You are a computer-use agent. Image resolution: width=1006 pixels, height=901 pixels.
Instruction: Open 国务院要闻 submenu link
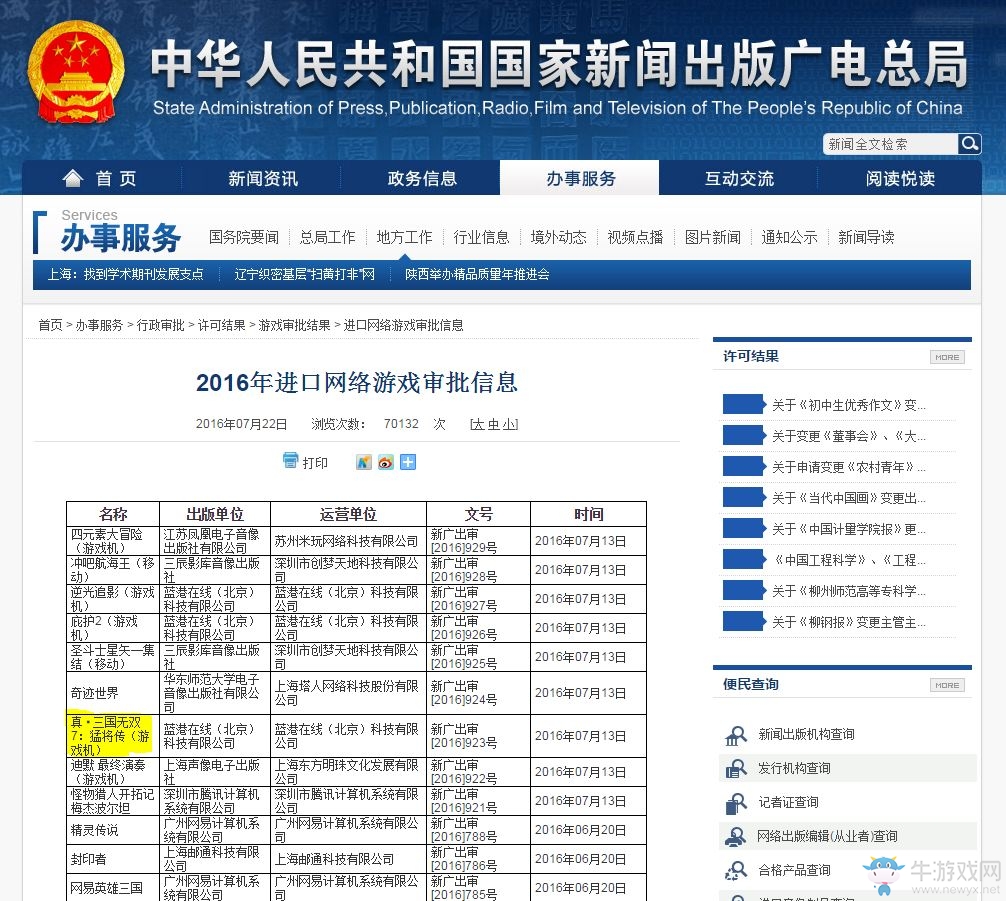pyautogui.click(x=244, y=237)
